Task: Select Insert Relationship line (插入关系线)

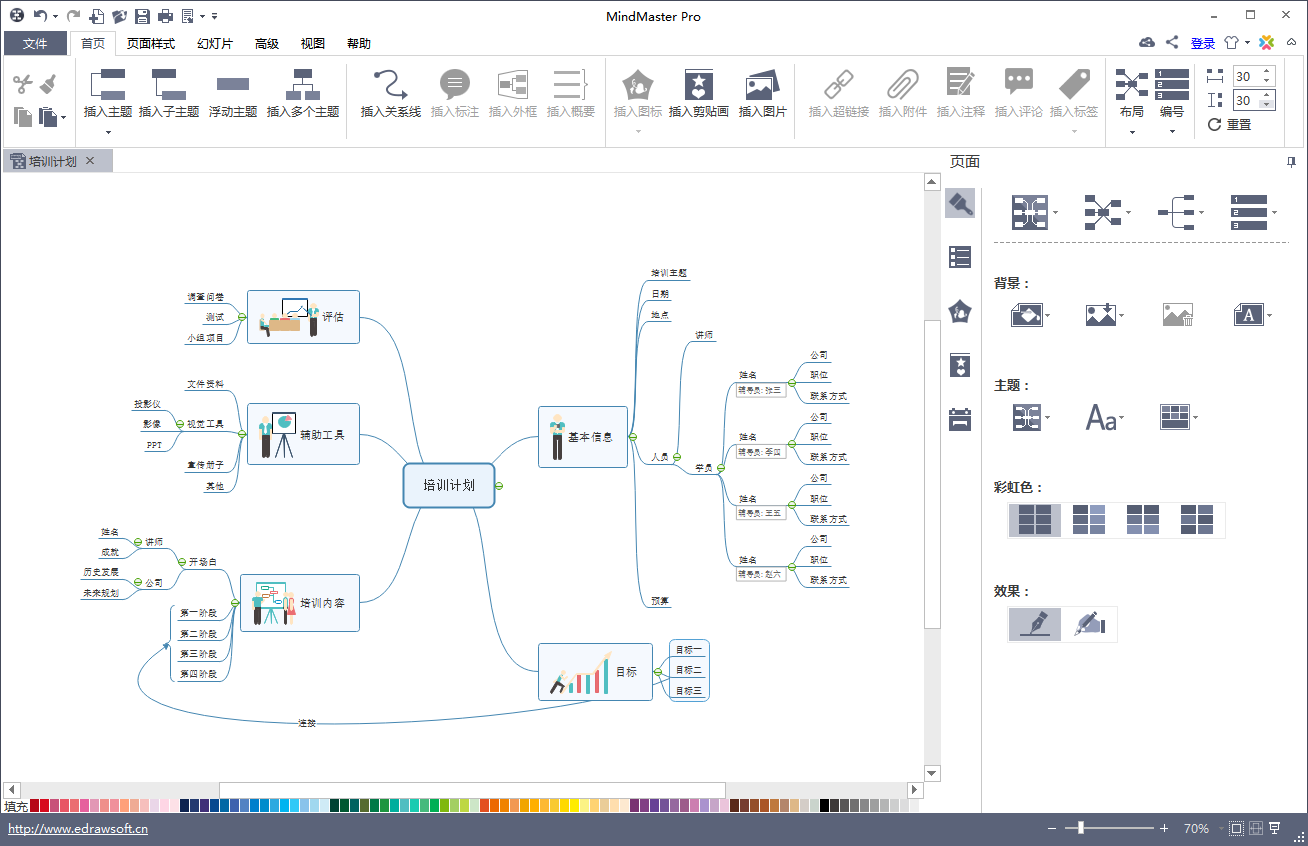Action: [x=391, y=93]
